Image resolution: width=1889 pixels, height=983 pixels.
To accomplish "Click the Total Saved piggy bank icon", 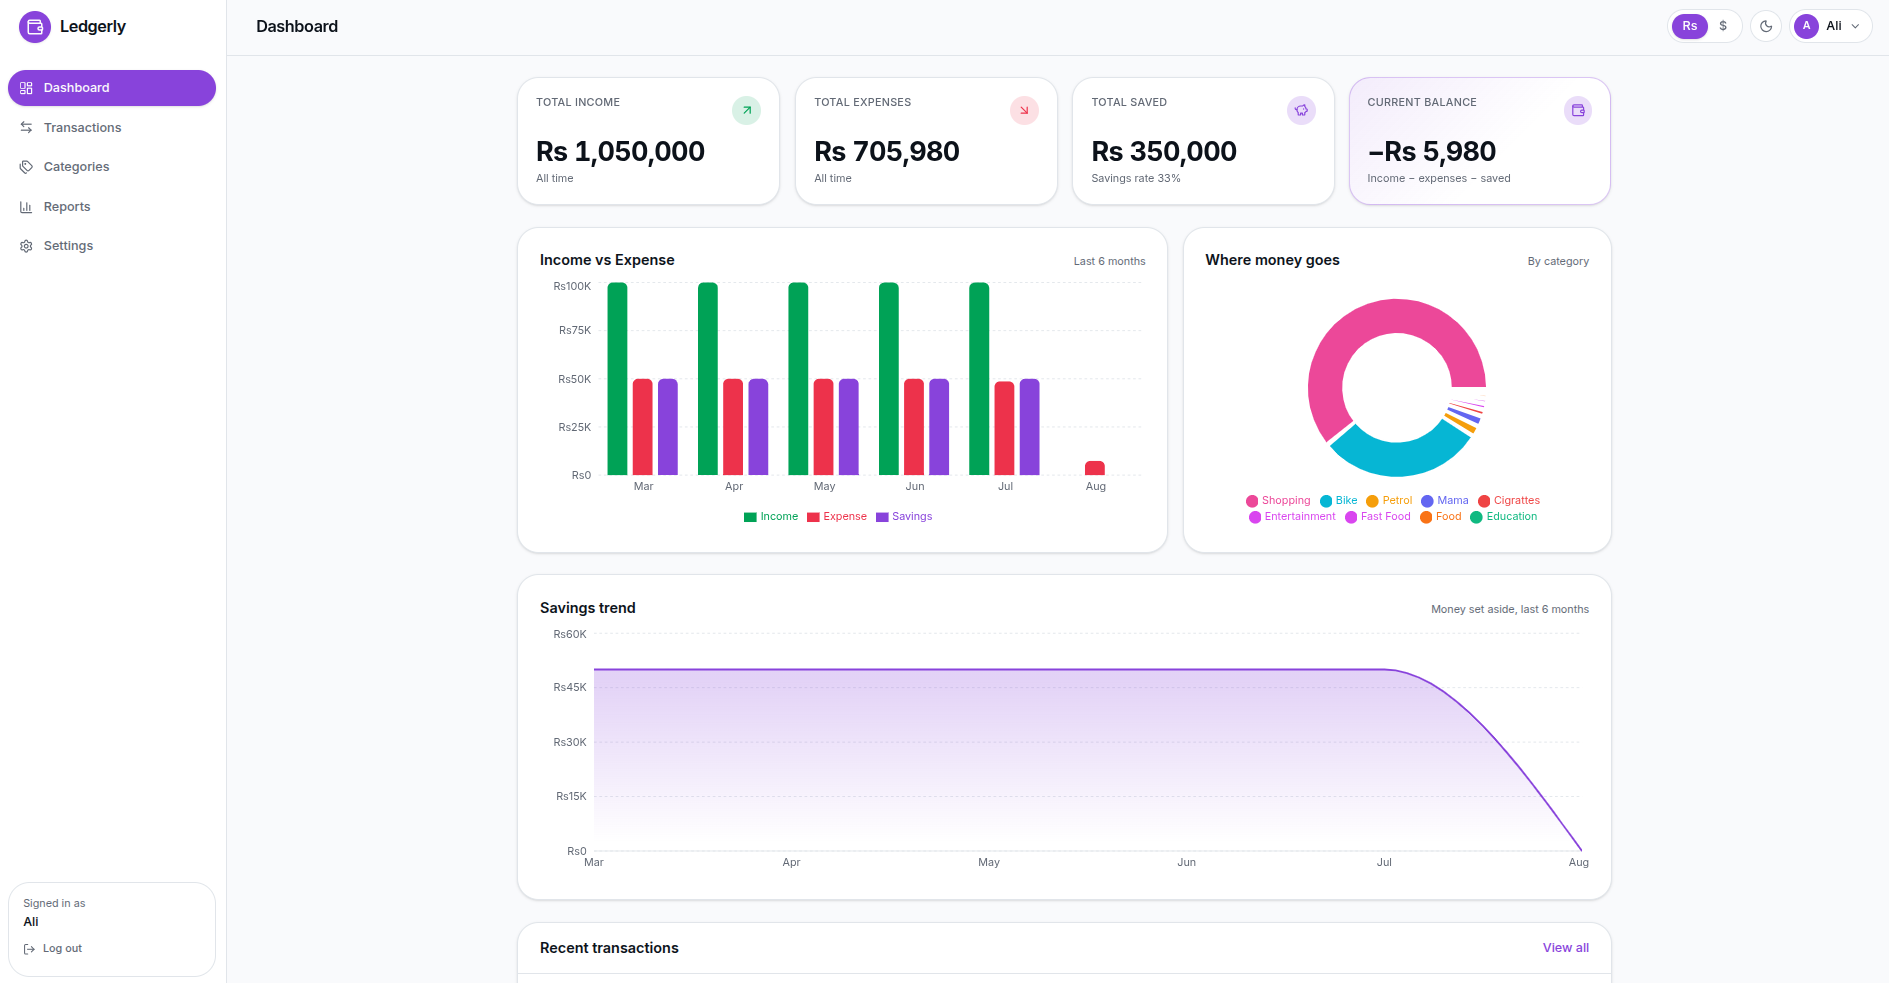I will [x=1301, y=110].
